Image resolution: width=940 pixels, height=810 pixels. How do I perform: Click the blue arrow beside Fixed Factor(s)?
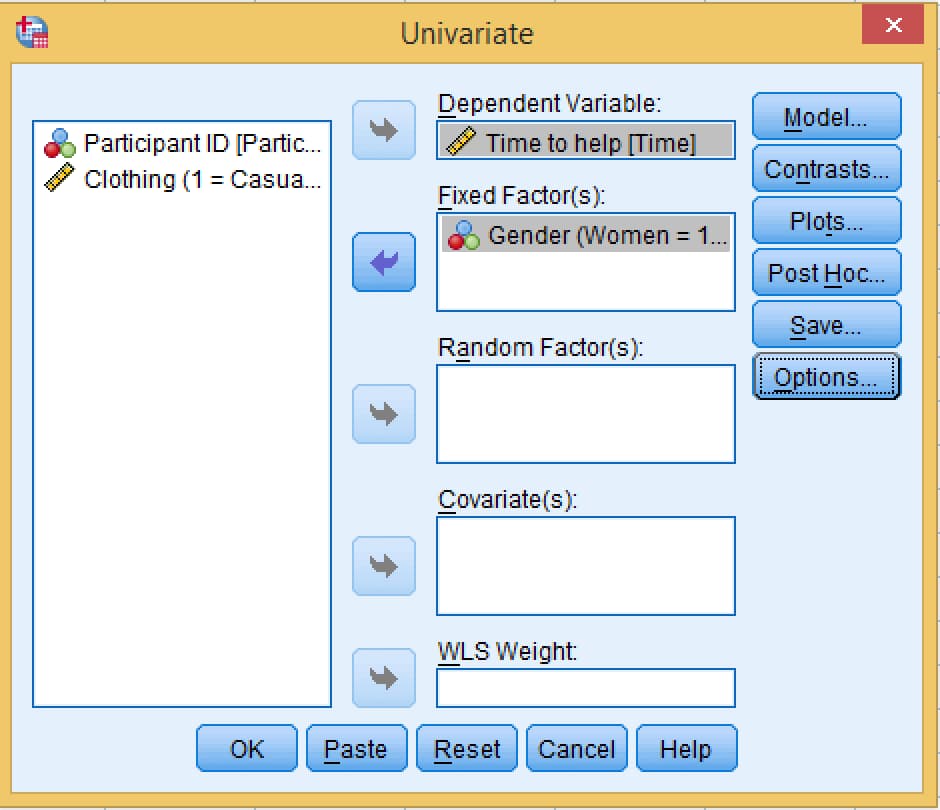point(384,262)
